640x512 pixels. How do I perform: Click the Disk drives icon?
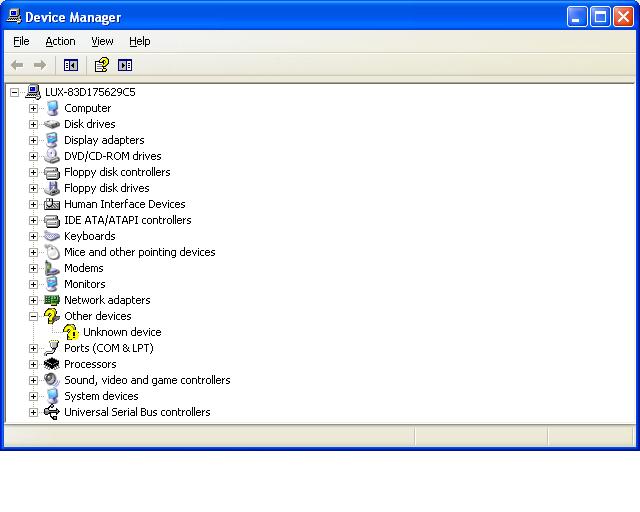[52, 124]
